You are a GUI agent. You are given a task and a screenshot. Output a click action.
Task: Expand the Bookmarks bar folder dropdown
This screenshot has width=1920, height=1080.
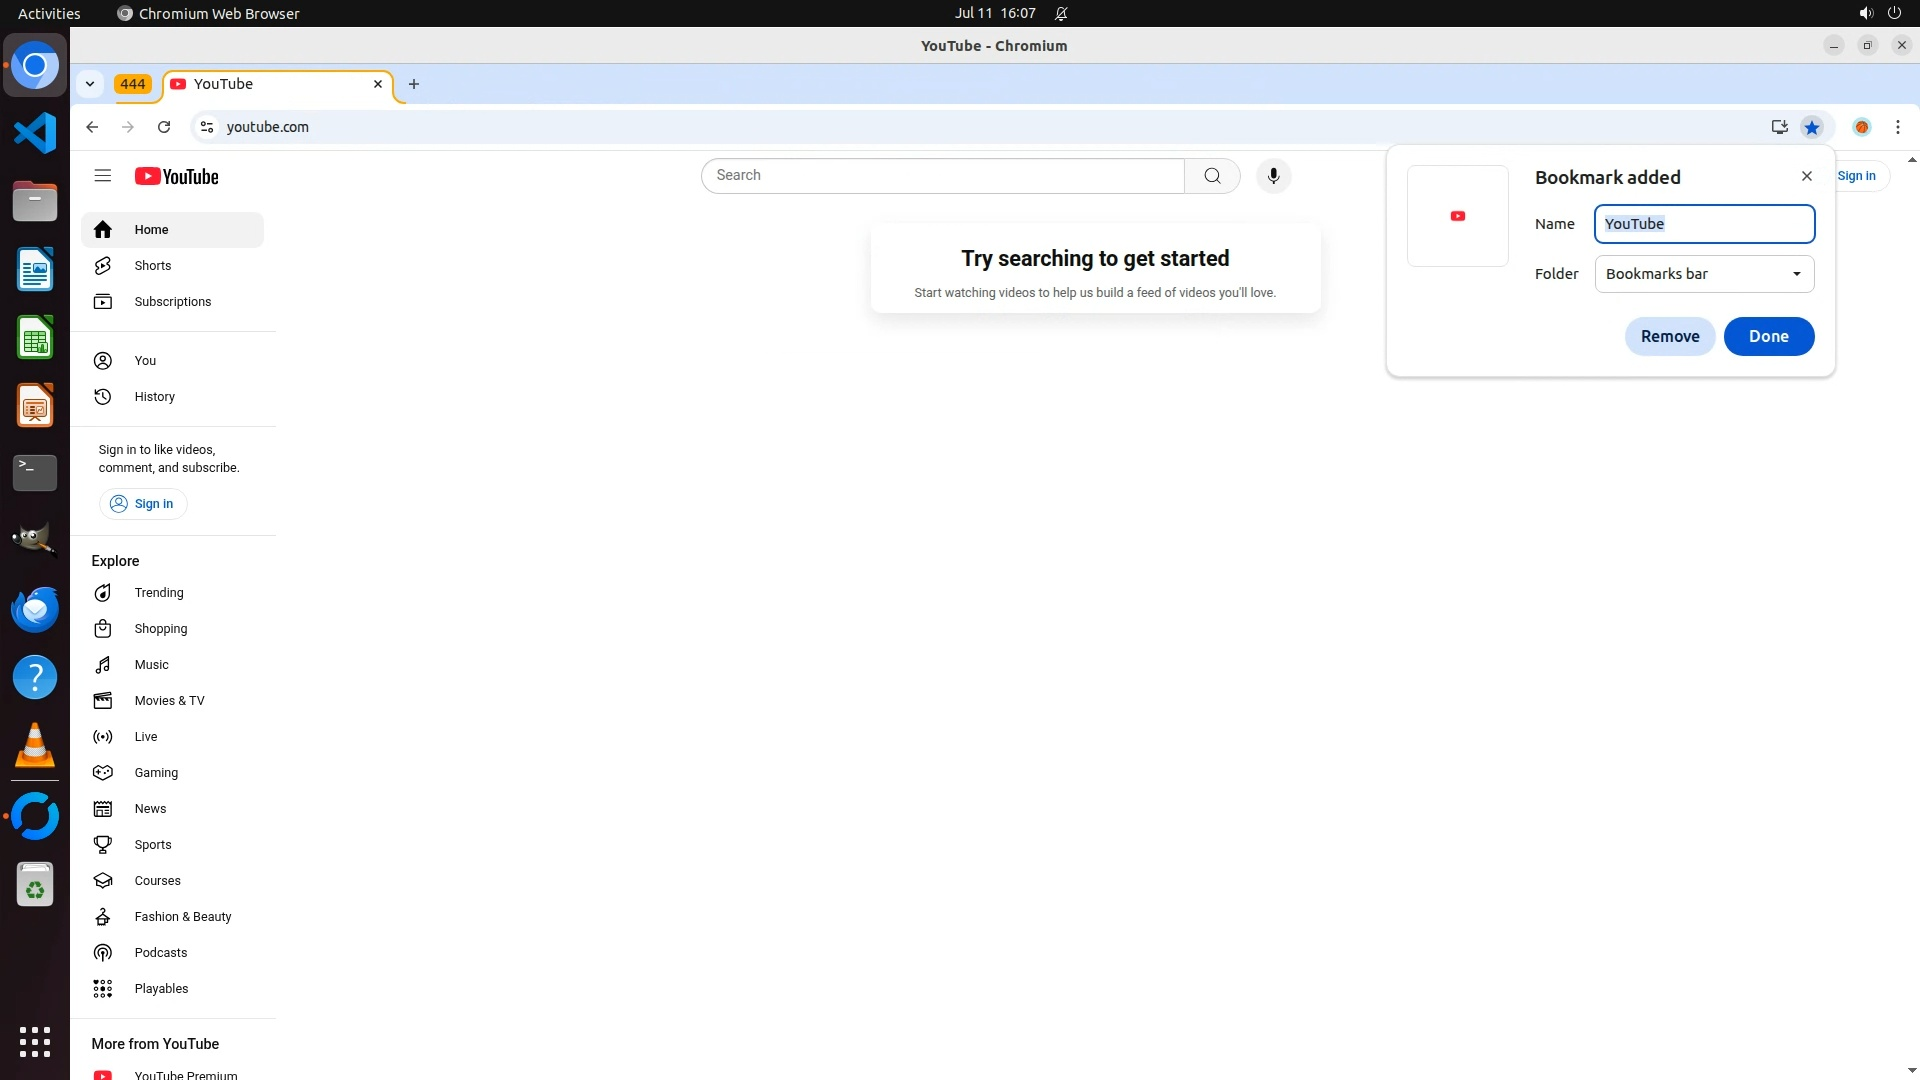point(1704,274)
